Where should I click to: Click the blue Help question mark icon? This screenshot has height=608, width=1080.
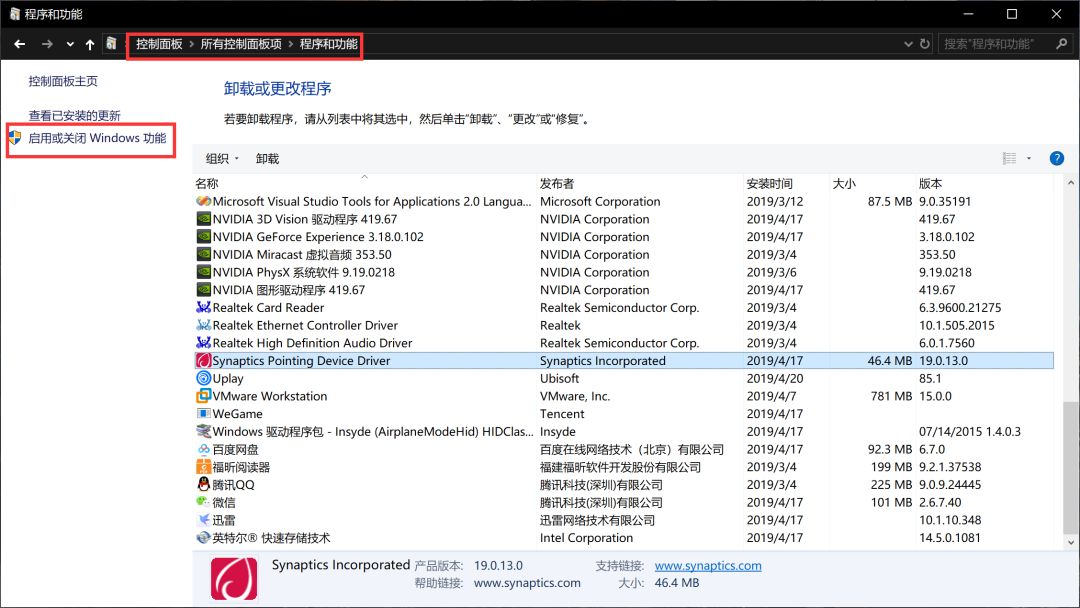pyautogui.click(x=1057, y=157)
